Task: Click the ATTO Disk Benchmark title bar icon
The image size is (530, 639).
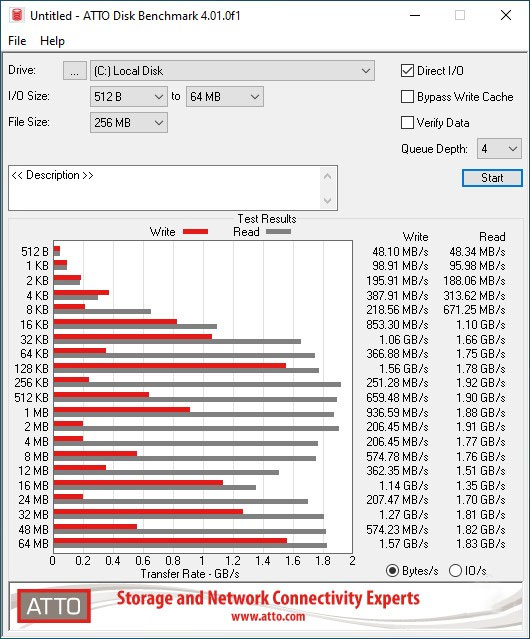Action: pos(17,15)
